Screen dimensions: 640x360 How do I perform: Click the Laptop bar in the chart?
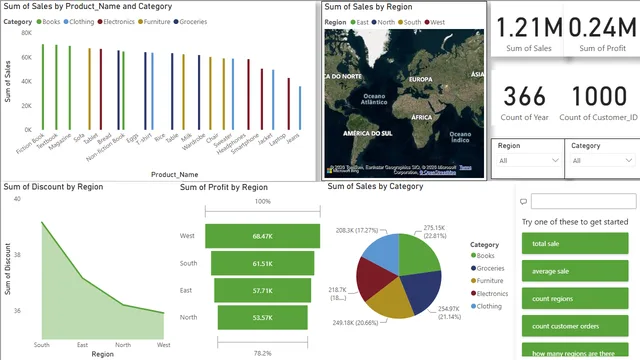pos(289,104)
